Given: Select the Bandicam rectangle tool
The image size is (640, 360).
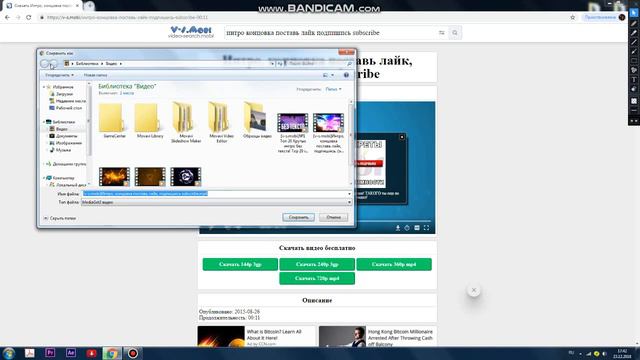Looking at the screenshot, I should 633,61.
